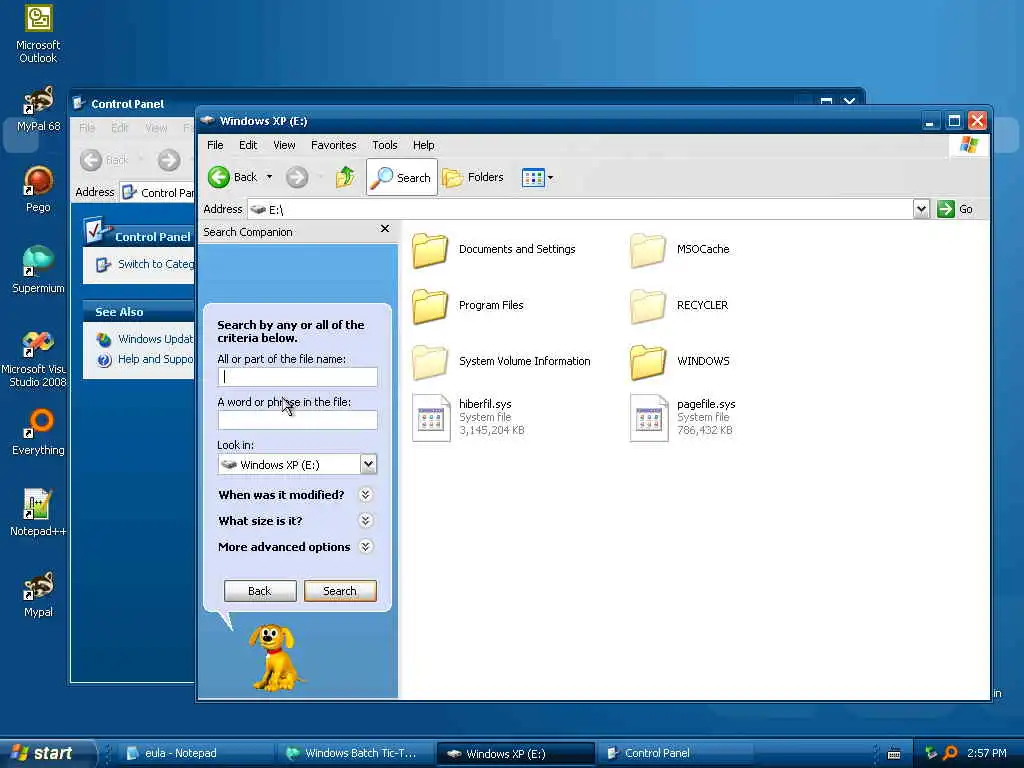The image size is (1024, 768).
Task: Go back in Windows XP (E:) explorer
Action: click(x=233, y=177)
